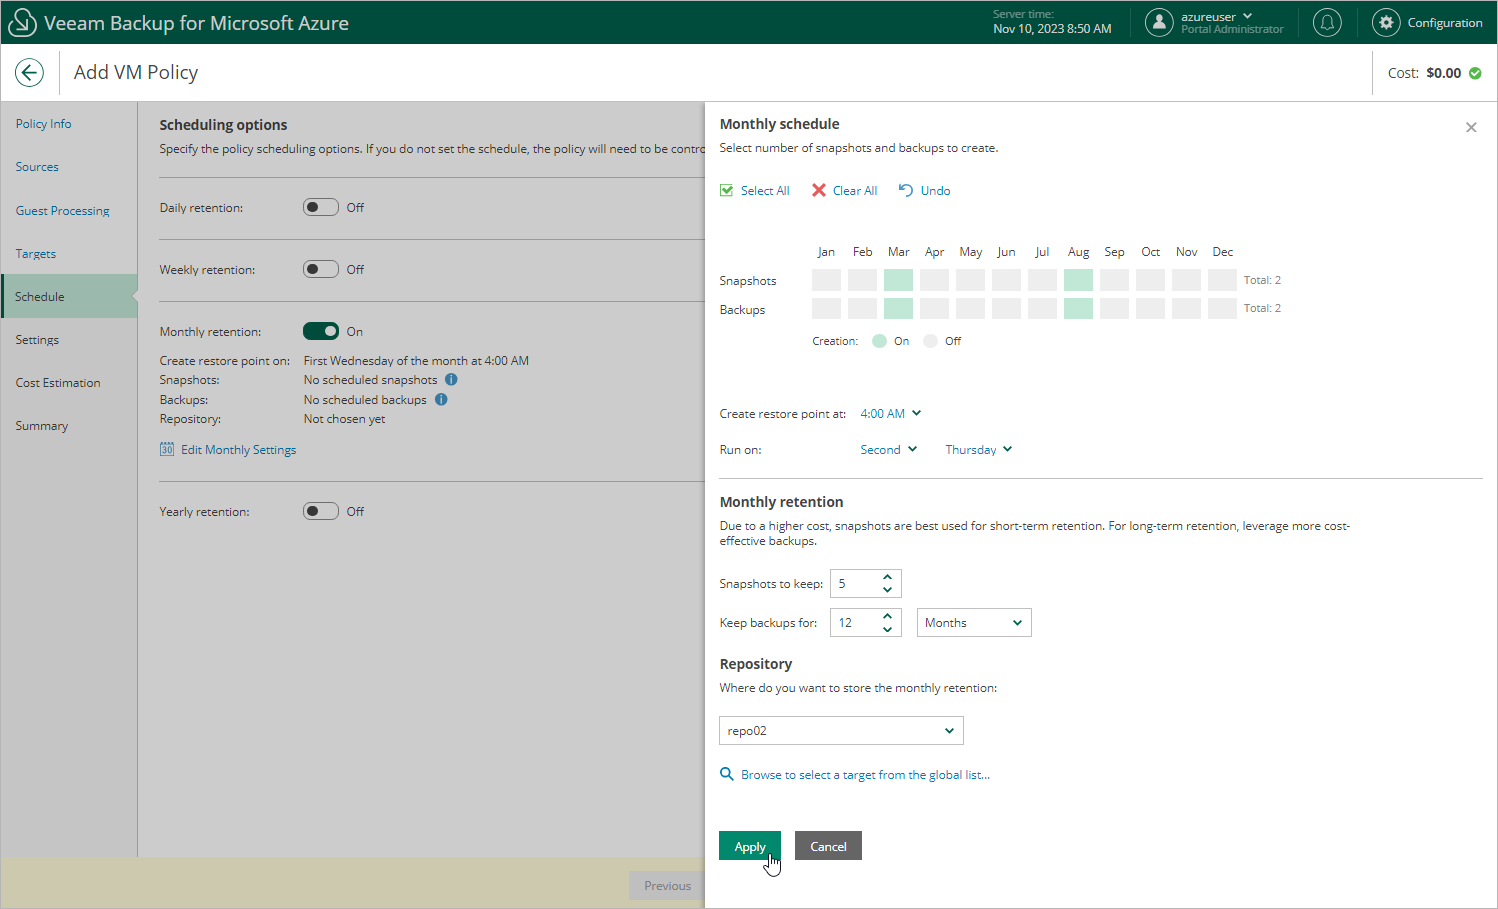The width and height of the screenshot is (1498, 909).
Task: Toggle the March snapshots cell
Action: click(x=898, y=280)
